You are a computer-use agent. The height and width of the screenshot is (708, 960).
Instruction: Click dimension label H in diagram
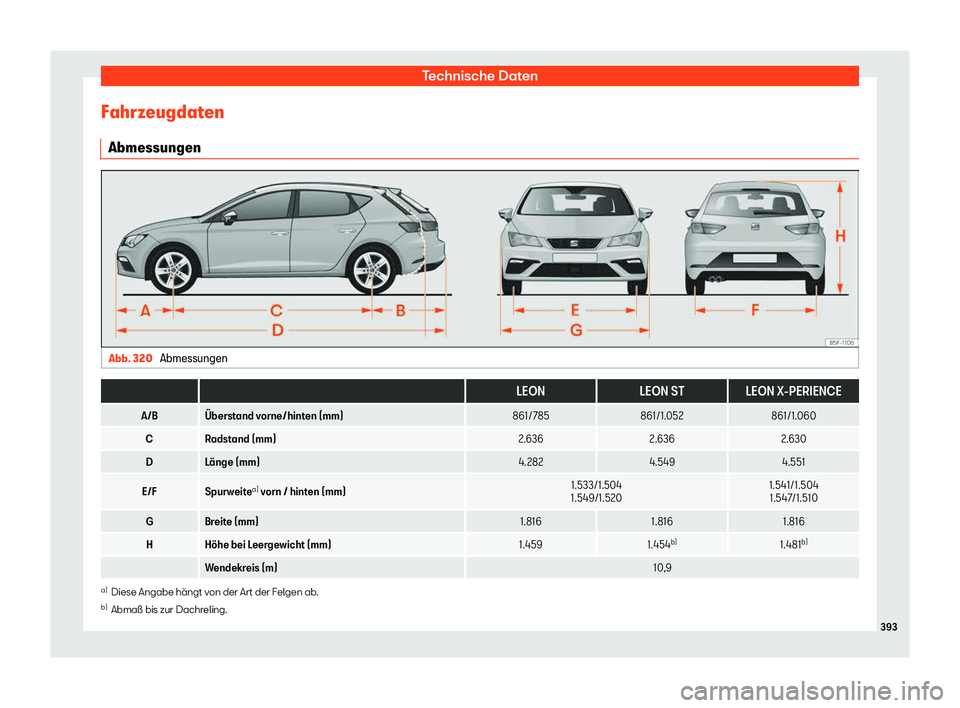pyautogui.click(x=841, y=236)
